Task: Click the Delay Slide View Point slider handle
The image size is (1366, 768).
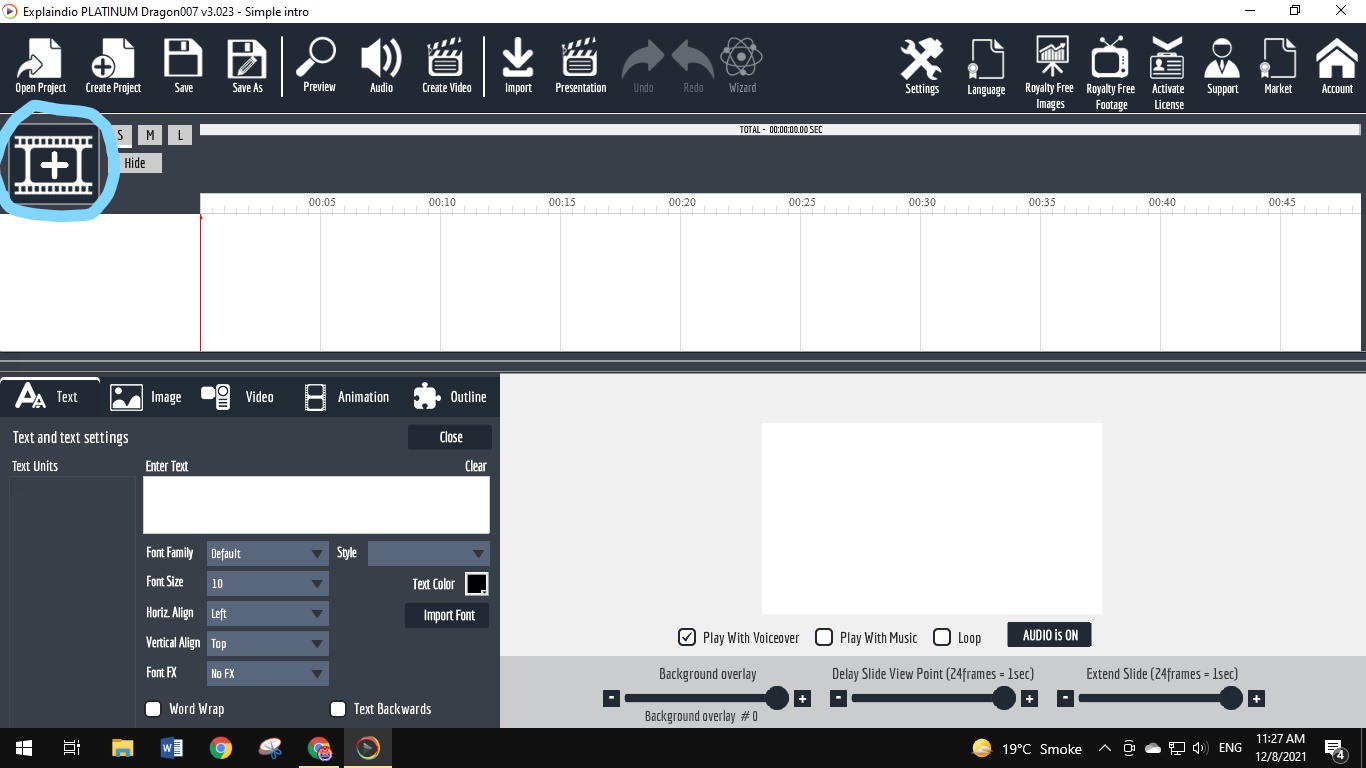Action: tap(1004, 698)
